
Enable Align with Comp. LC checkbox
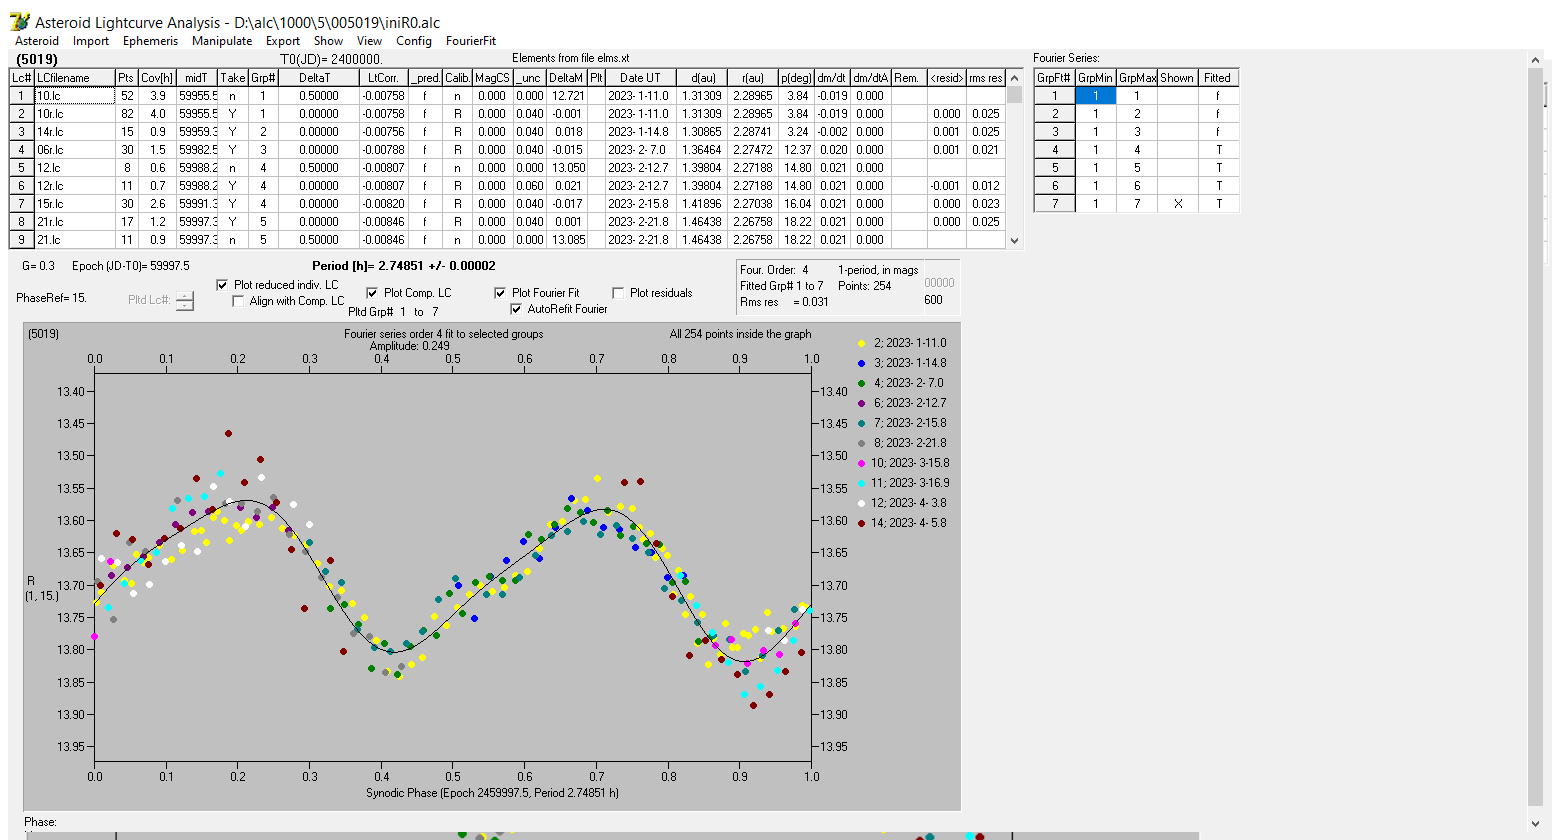coord(238,301)
